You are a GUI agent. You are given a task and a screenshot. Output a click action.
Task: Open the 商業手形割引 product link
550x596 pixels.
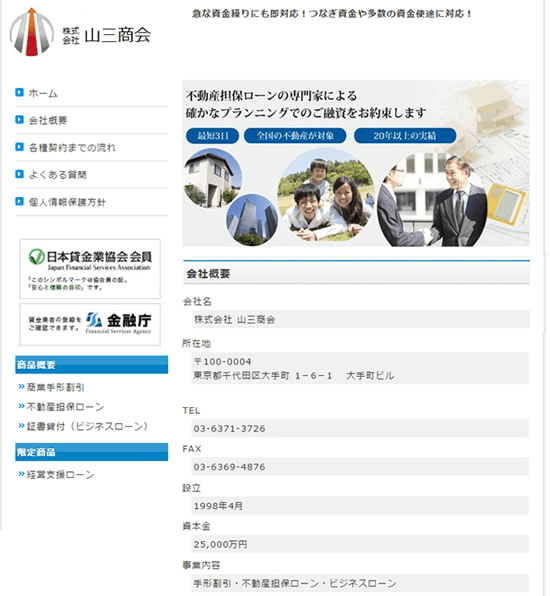coord(55,387)
